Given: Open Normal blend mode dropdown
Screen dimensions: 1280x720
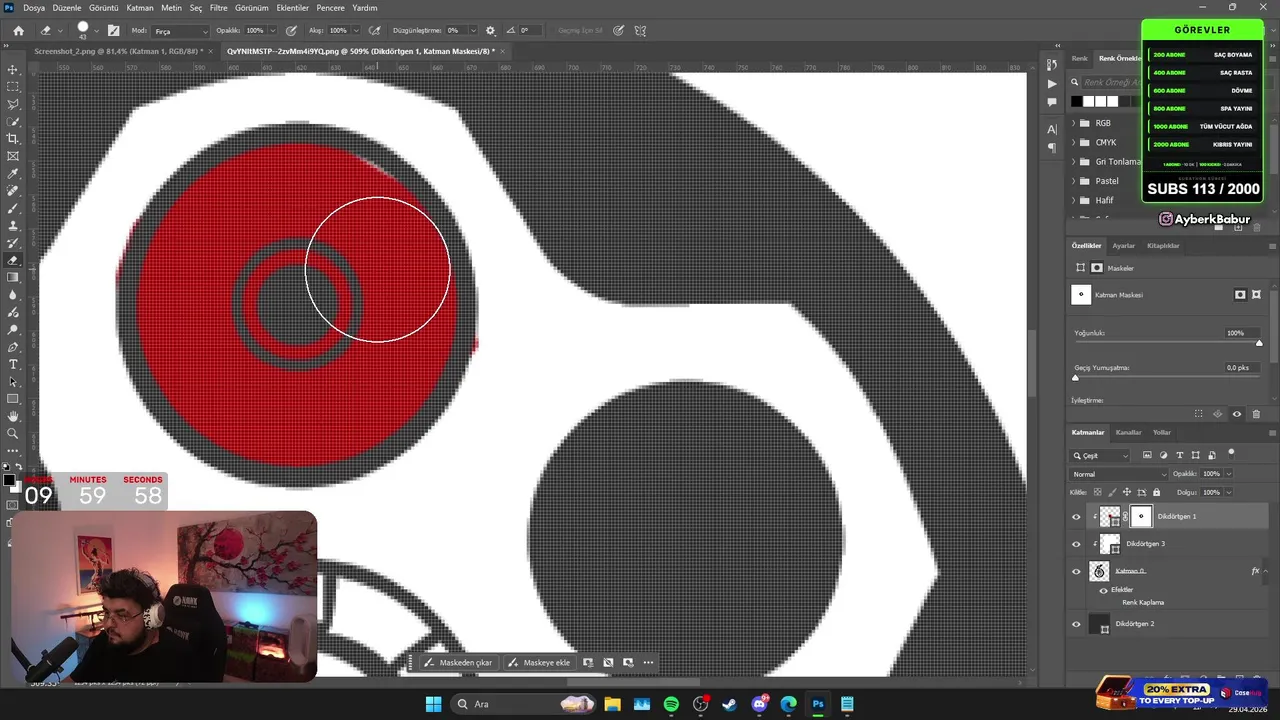Looking at the screenshot, I should [1120, 474].
